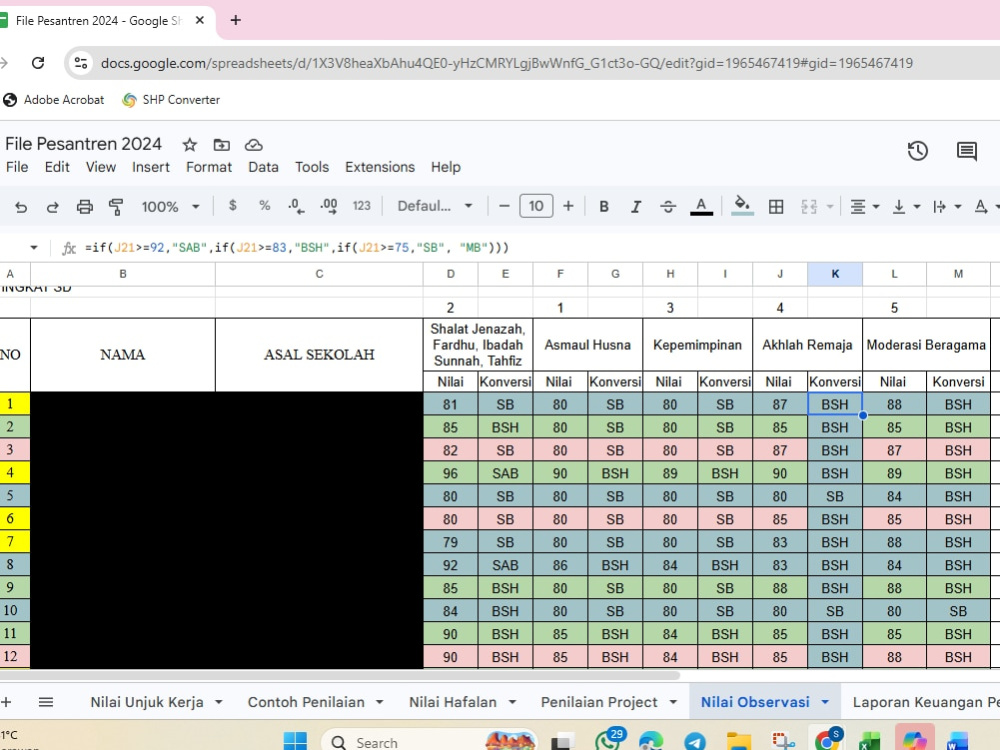This screenshot has height=750, width=1000.
Task: Click the Move to folder icon
Action: [221, 145]
